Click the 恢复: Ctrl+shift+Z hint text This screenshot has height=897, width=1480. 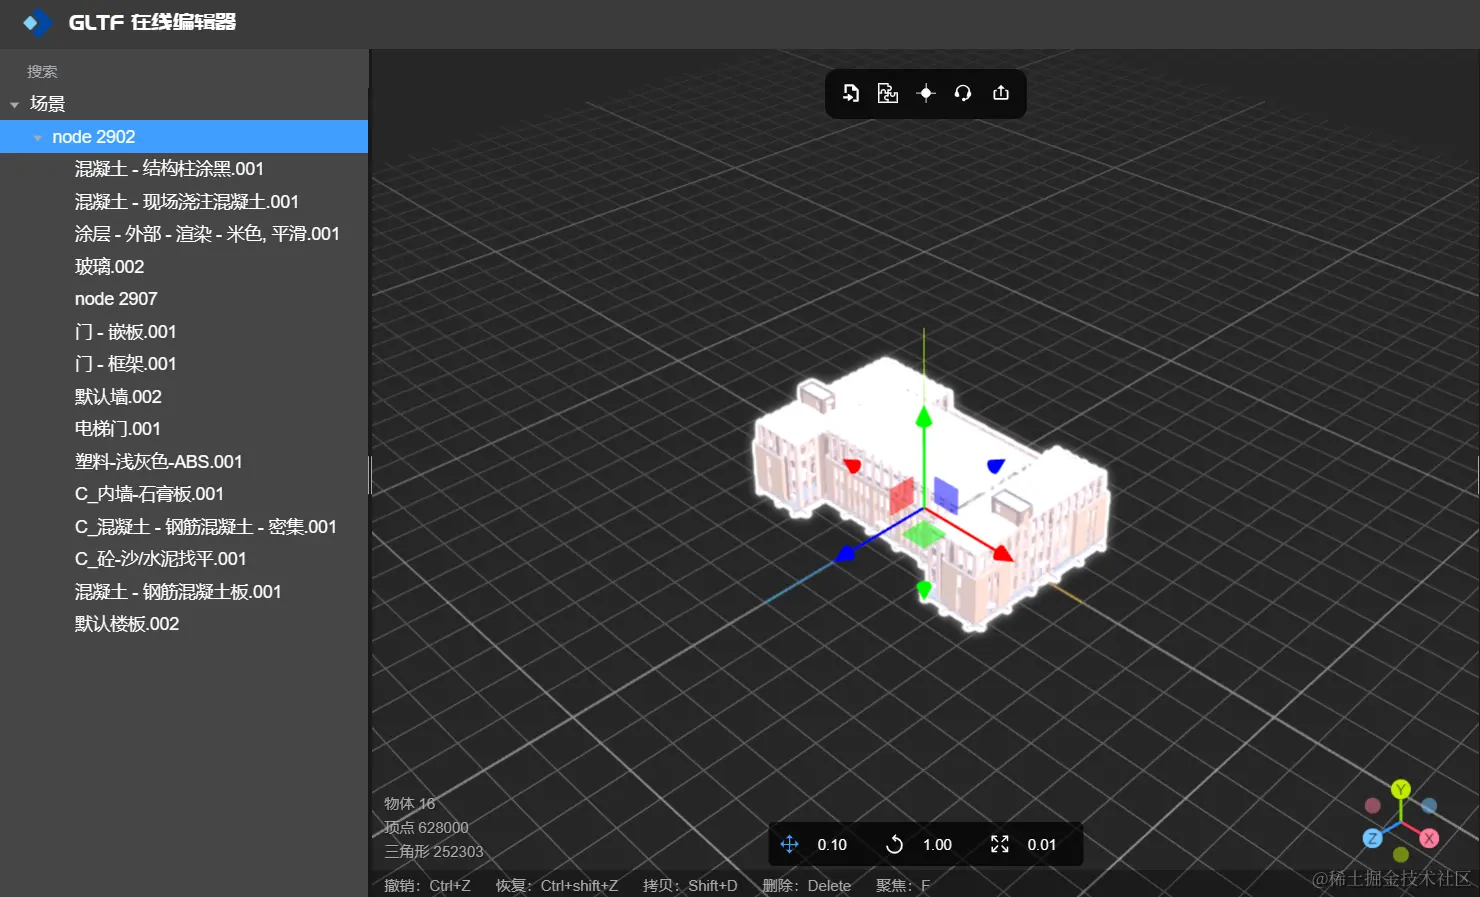[557, 886]
